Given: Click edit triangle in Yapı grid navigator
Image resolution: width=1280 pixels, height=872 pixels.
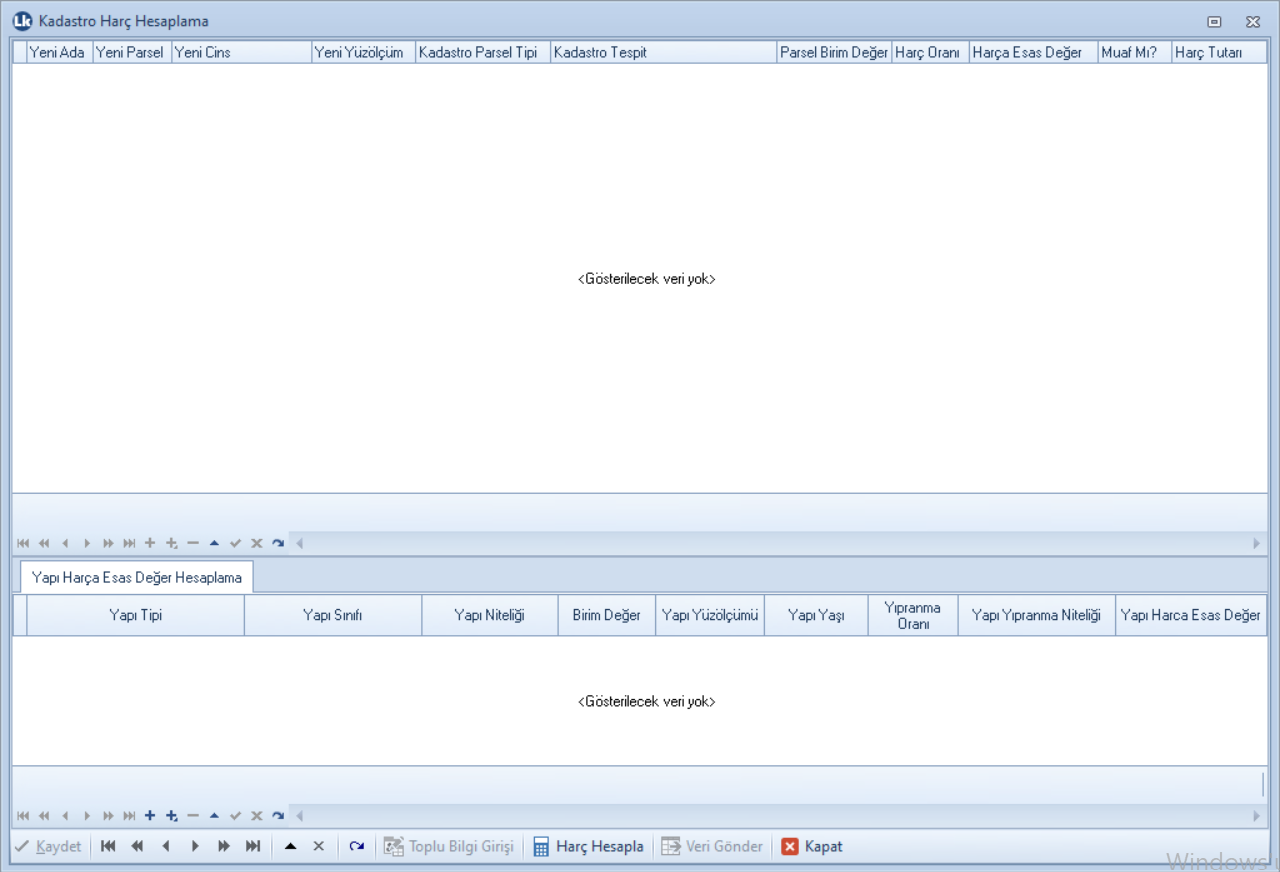Looking at the screenshot, I should tap(214, 816).
